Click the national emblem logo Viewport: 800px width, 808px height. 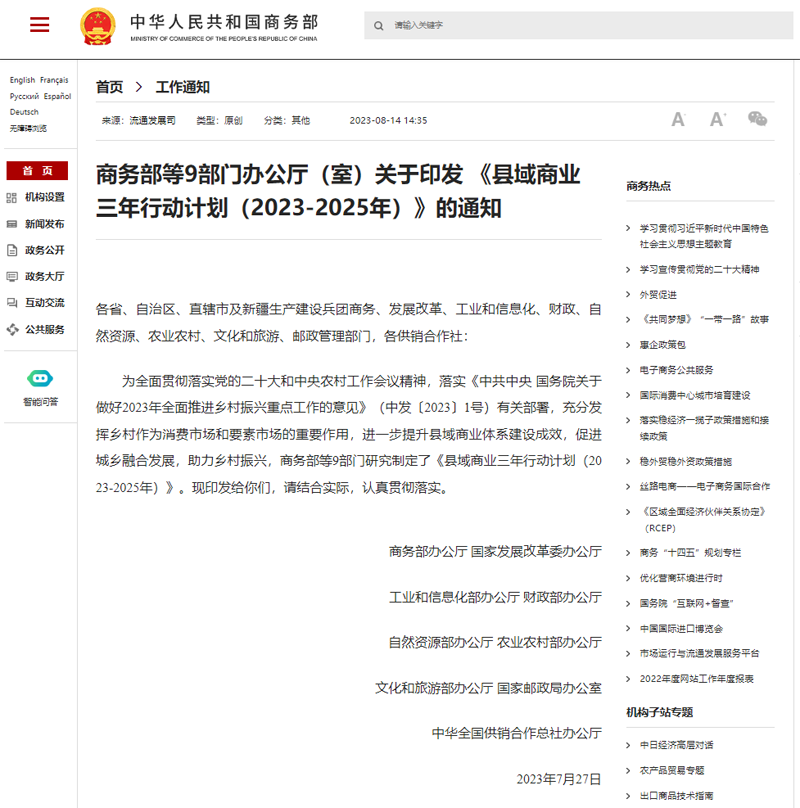coord(97,26)
